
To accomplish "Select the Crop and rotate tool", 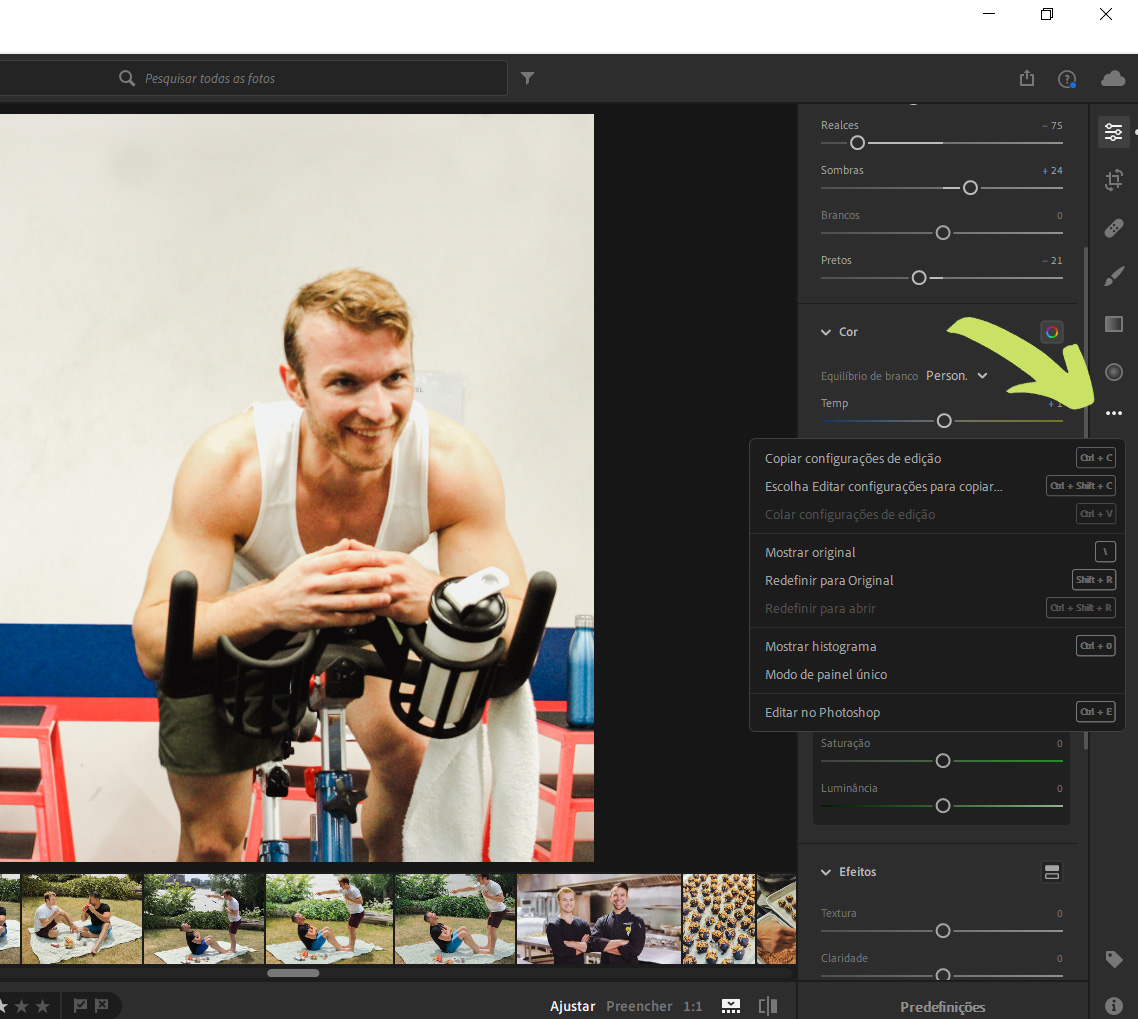I will 1113,180.
